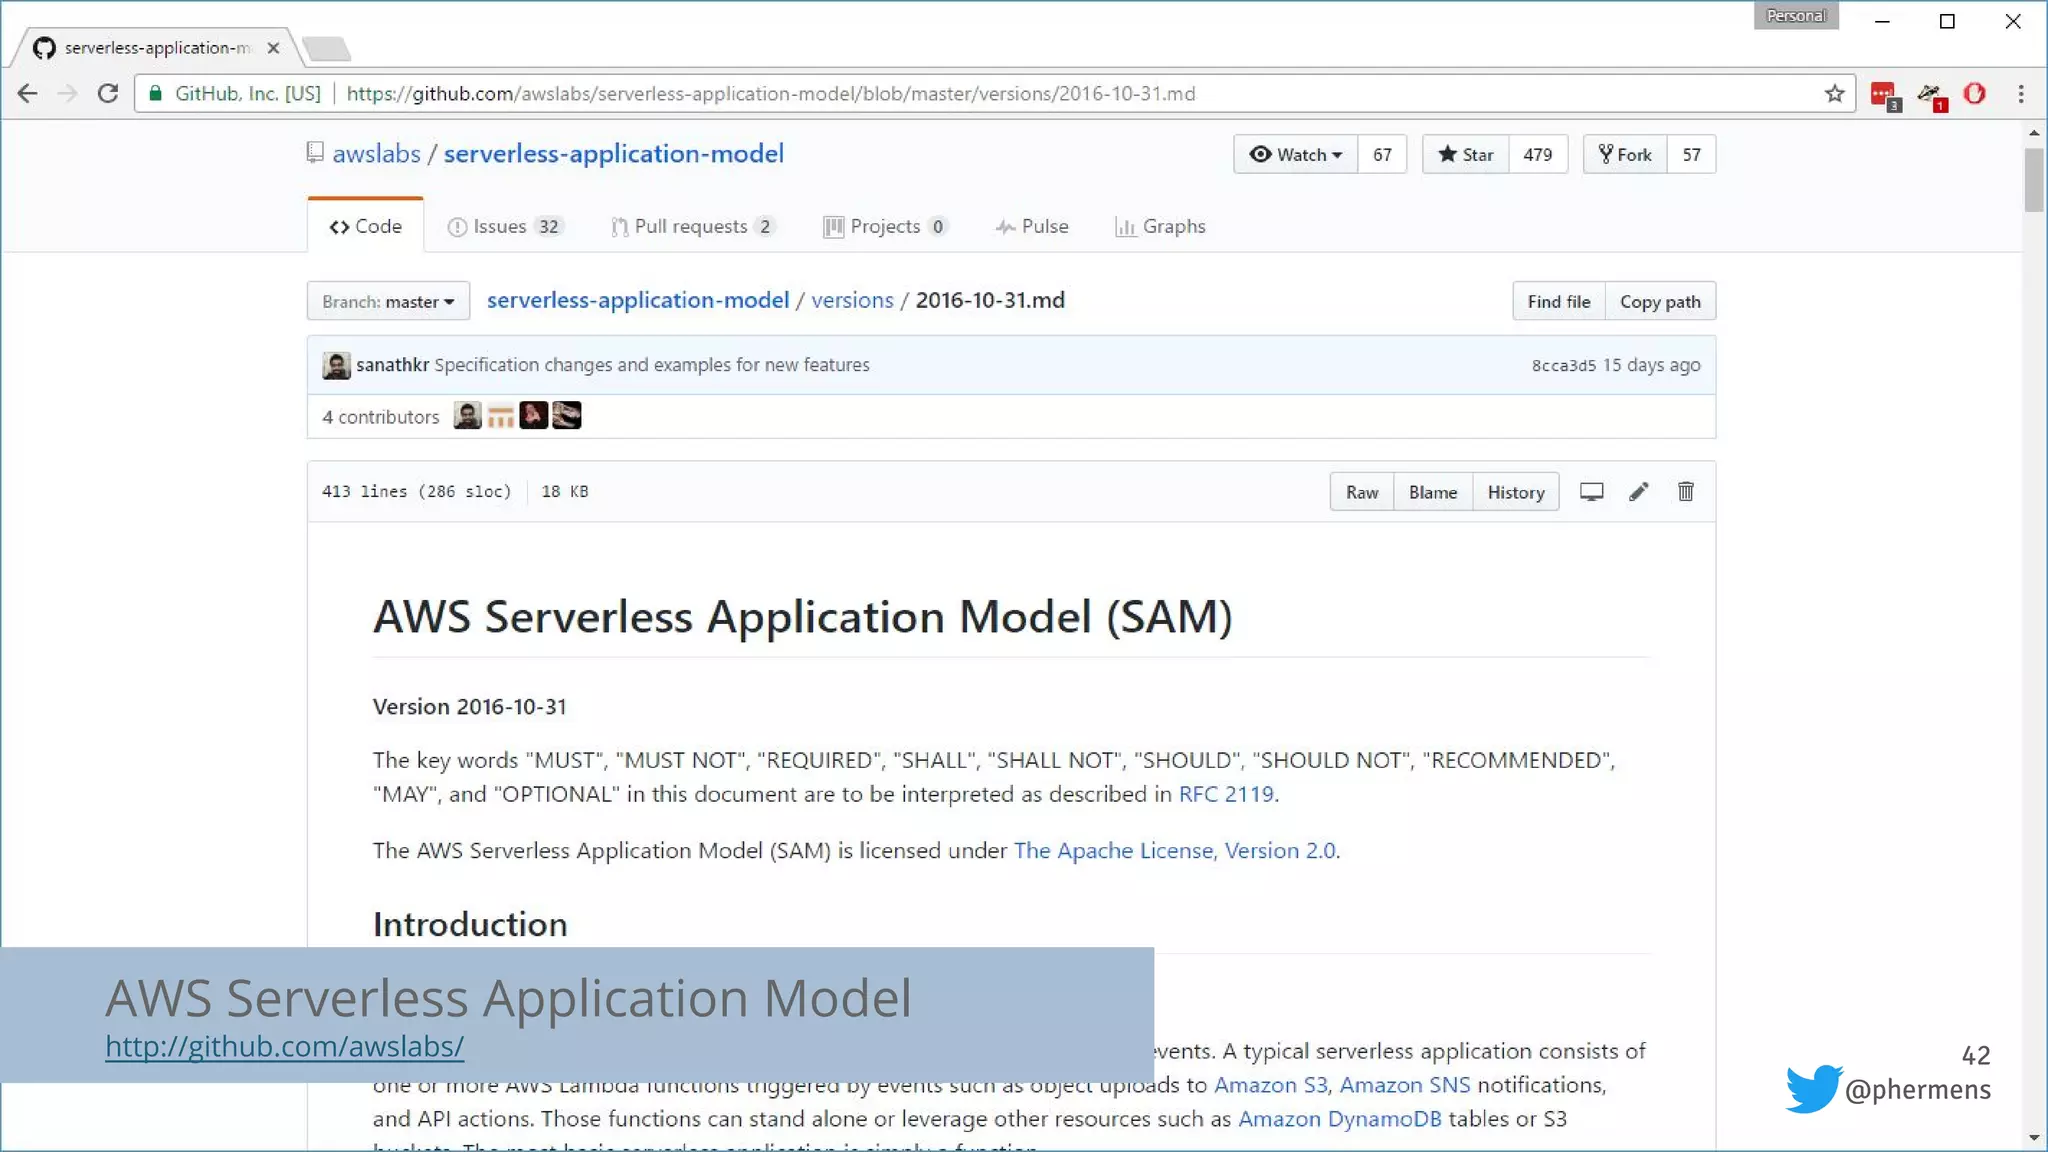Open the red calendar extension icon
Screen dimensions: 2048x1152
[1884, 95]
